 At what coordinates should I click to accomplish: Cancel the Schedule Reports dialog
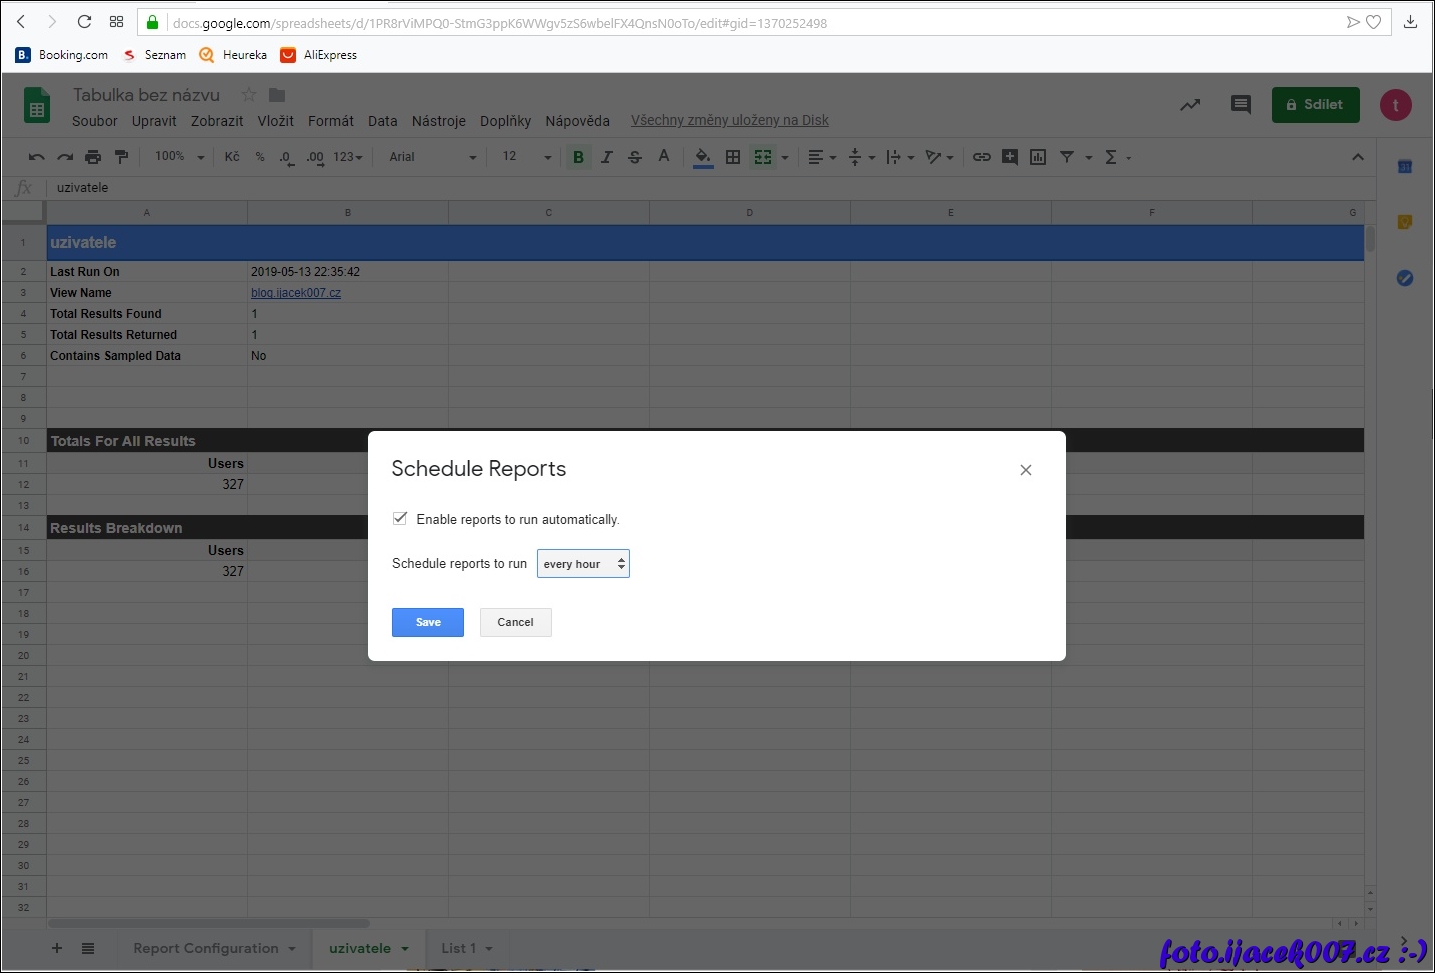click(515, 622)
